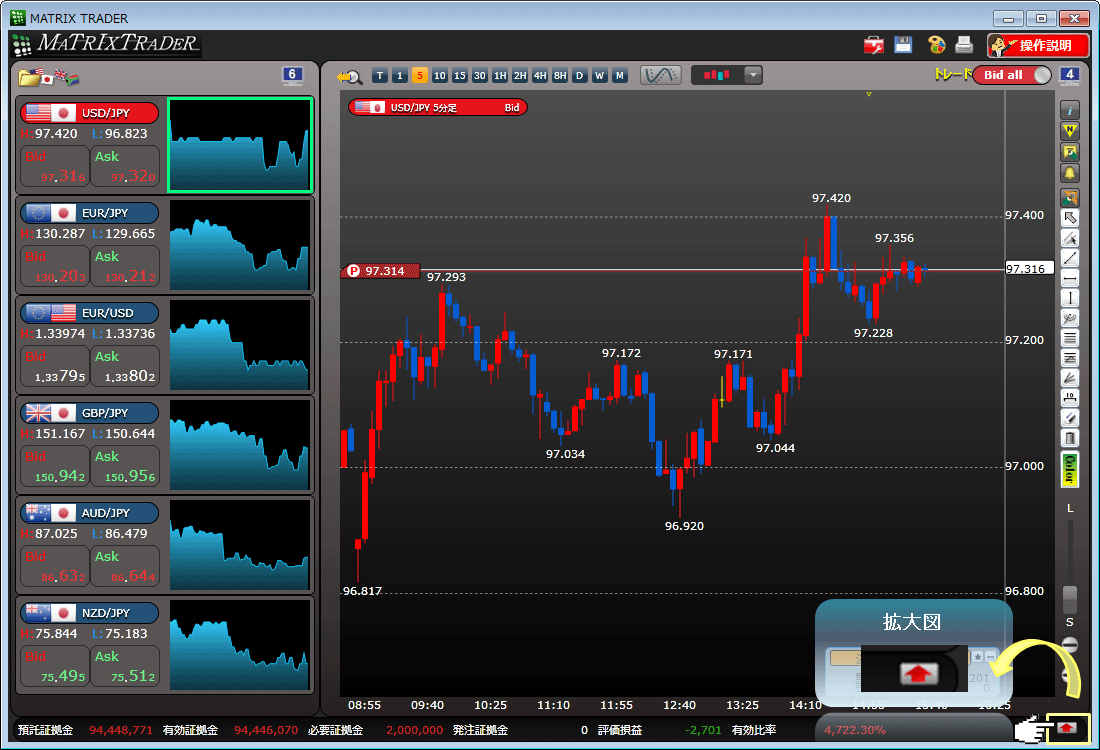Screen dimensions: 1100x750
Task: Switch chart to M monthly timeframe
Action: [x=619, y=76]
